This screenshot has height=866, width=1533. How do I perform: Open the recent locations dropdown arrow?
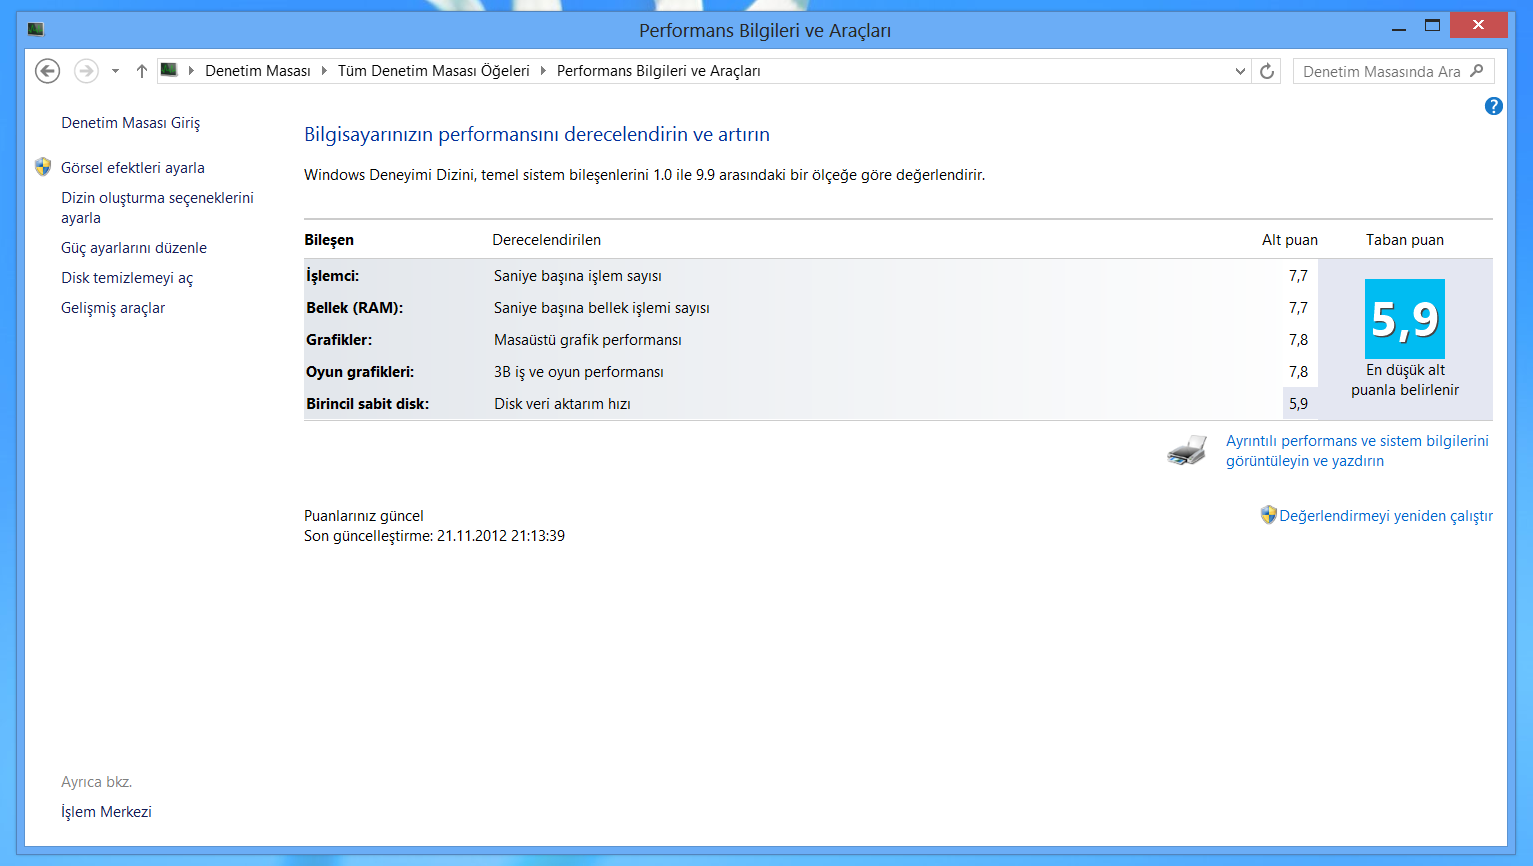point(115,71)
